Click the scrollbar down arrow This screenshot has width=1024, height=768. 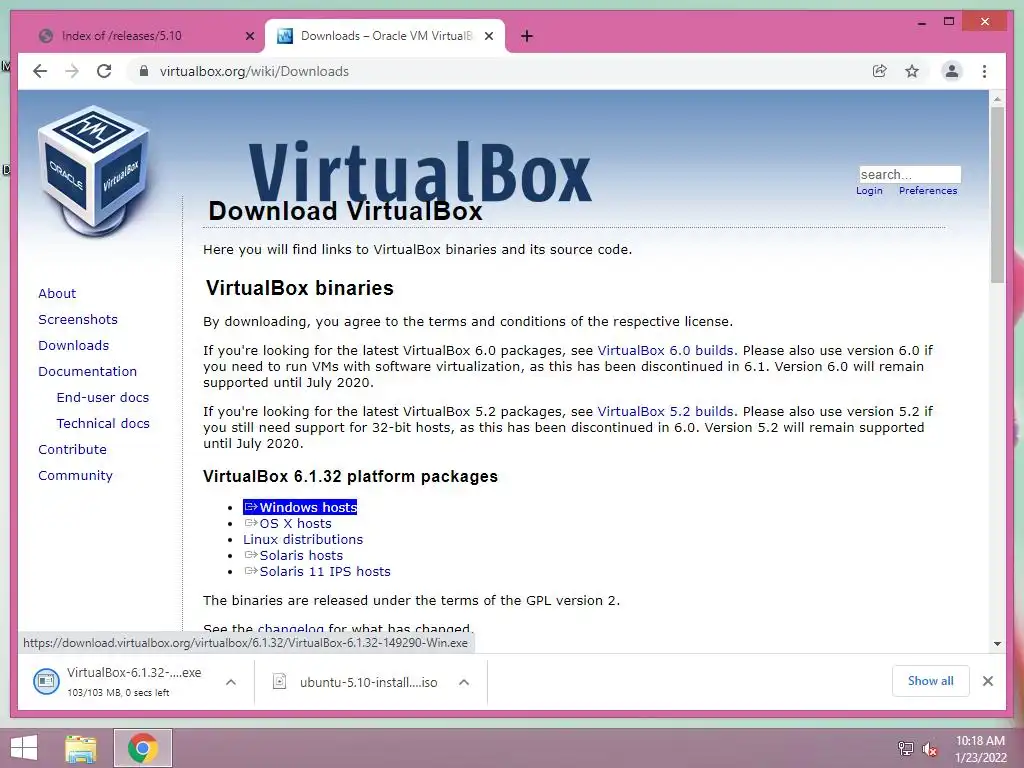(997, 644)
